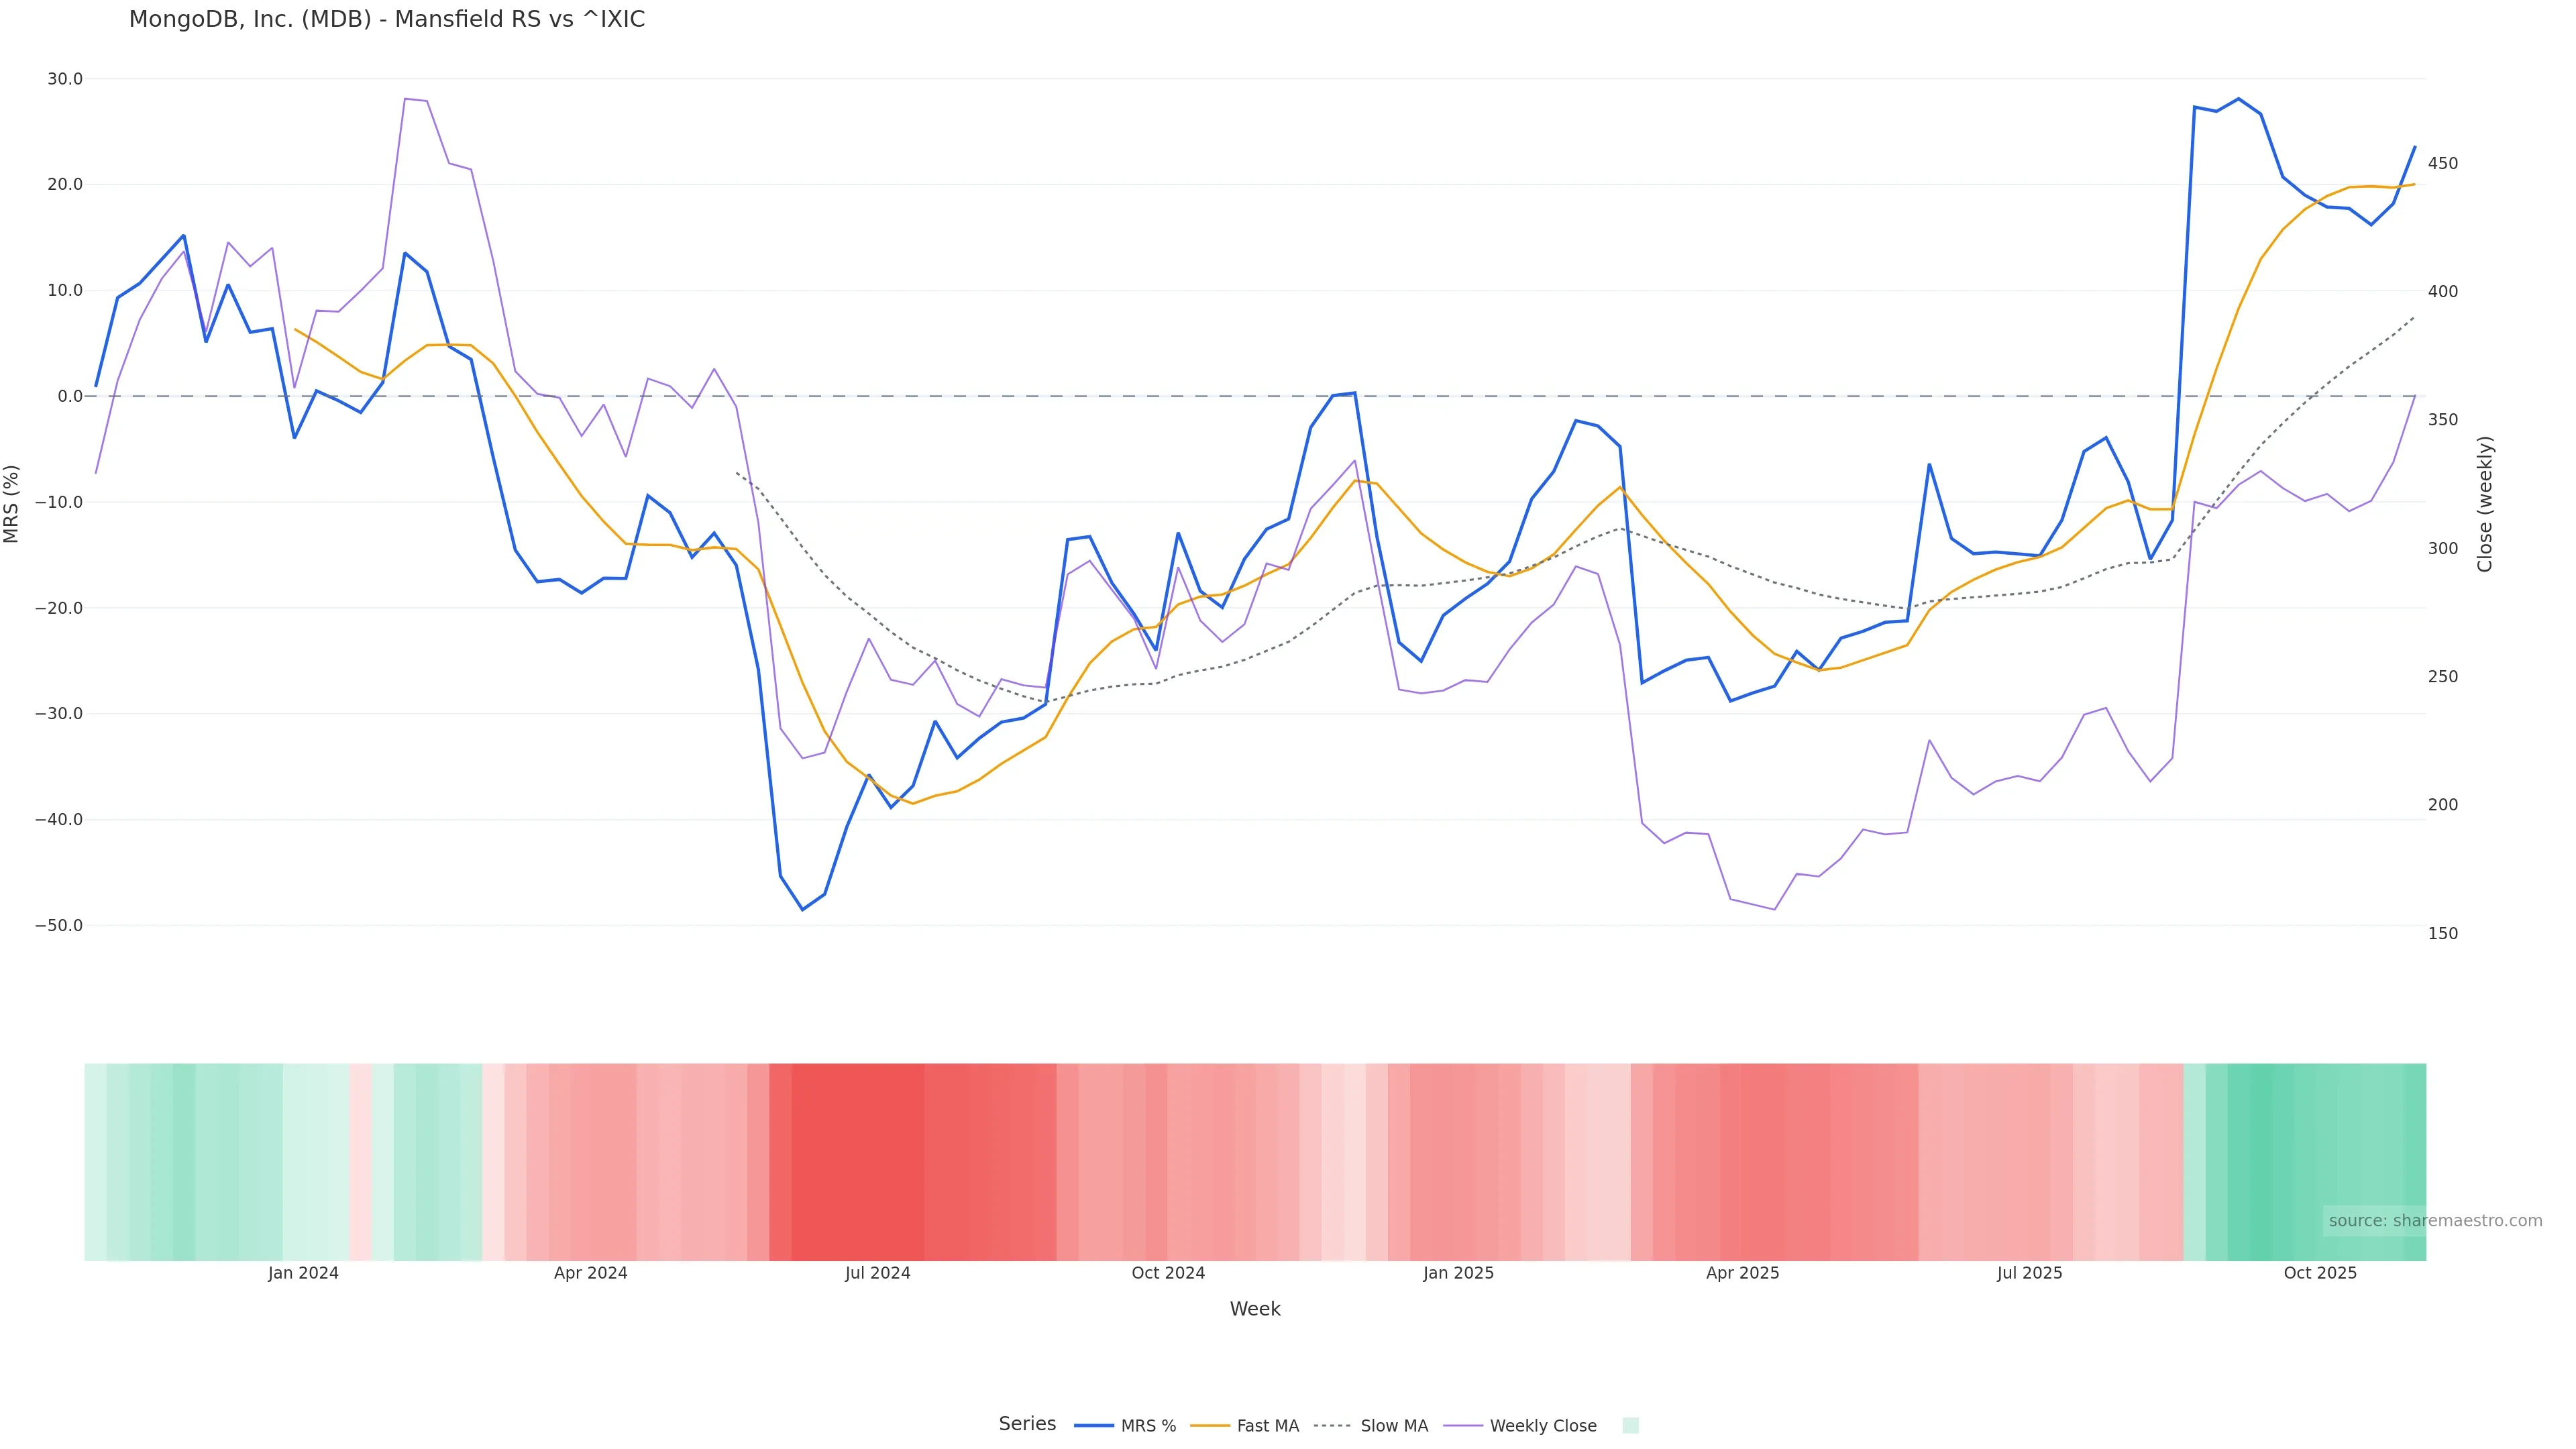Open the sharemaestro.com source link

point(2434,1221)
